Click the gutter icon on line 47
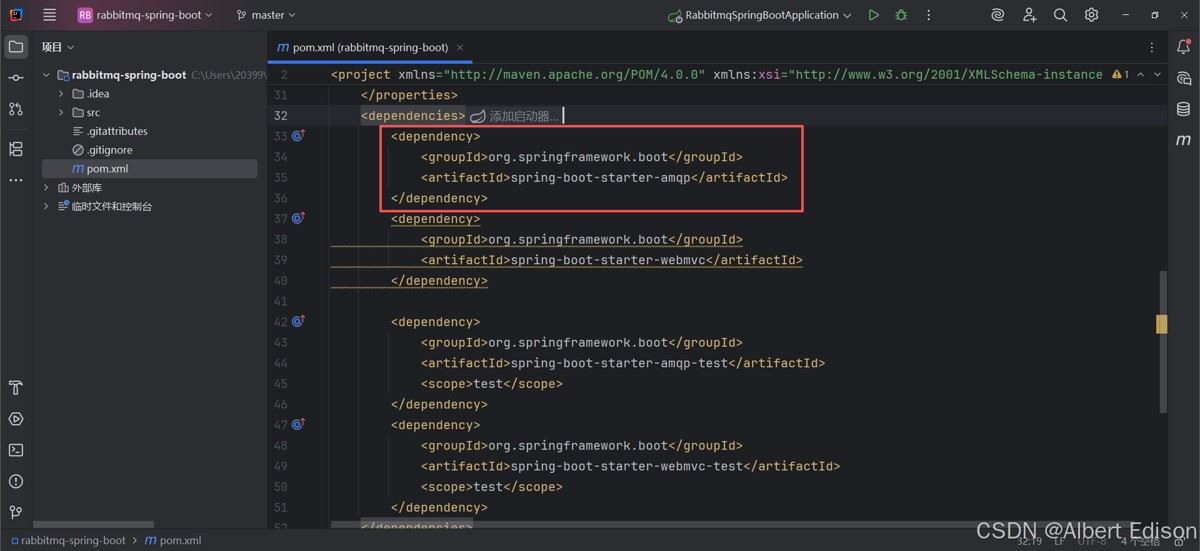Viewport: 1200px width, 551px height. pos(297,425)
